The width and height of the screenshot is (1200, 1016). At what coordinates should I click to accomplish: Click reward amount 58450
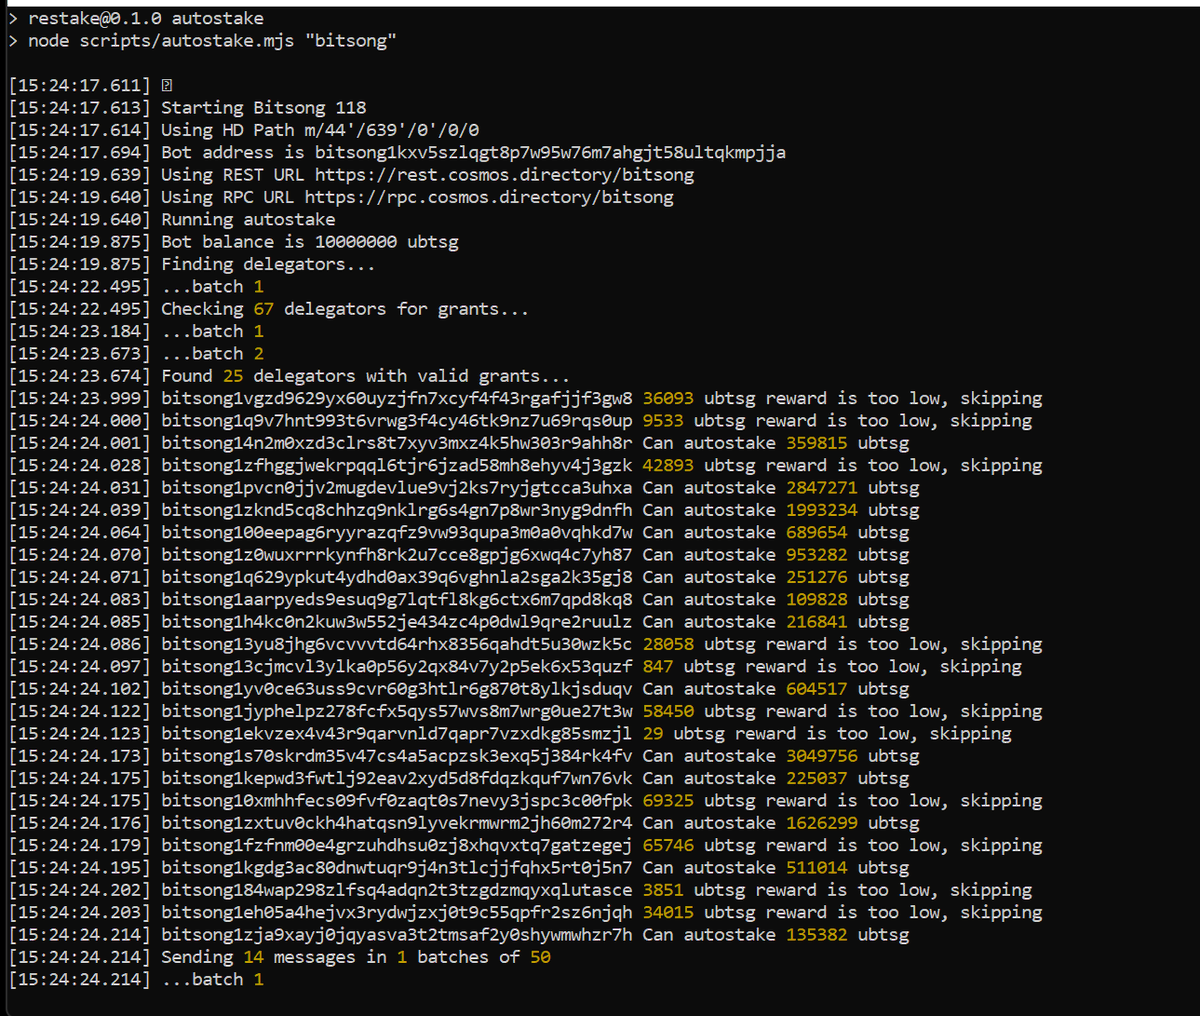668,711
